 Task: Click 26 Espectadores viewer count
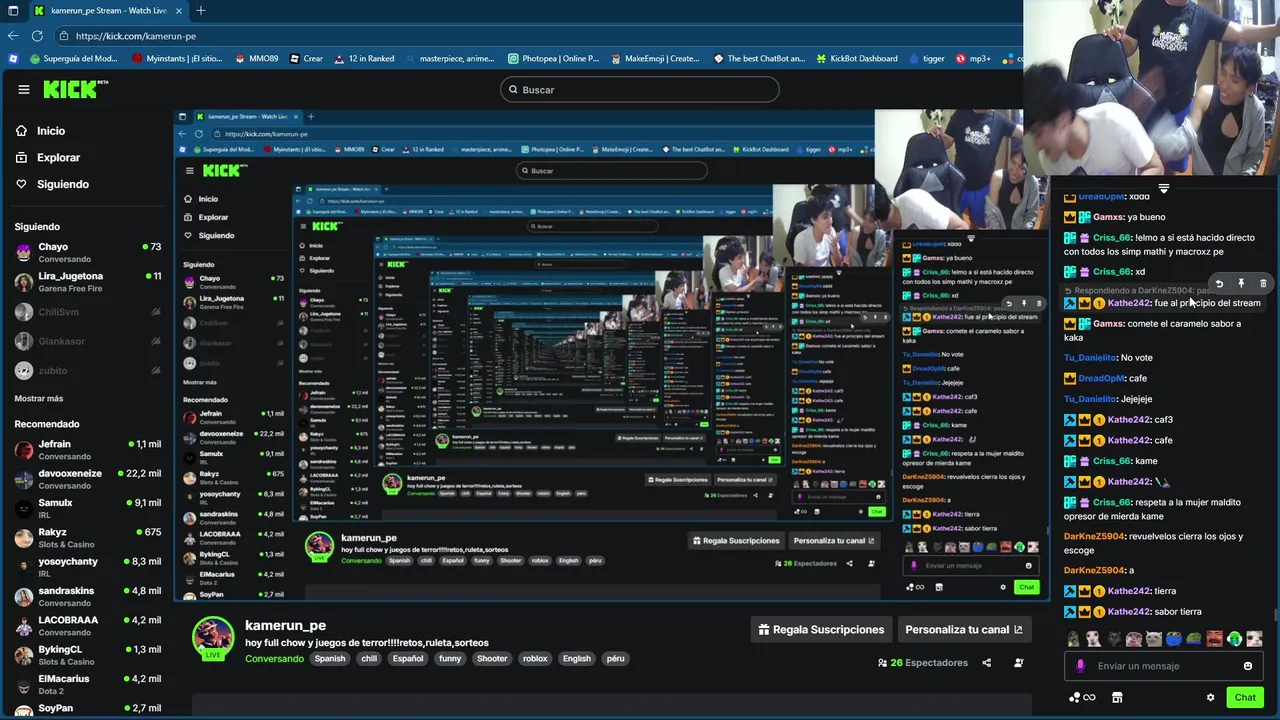tap(922, 663)
